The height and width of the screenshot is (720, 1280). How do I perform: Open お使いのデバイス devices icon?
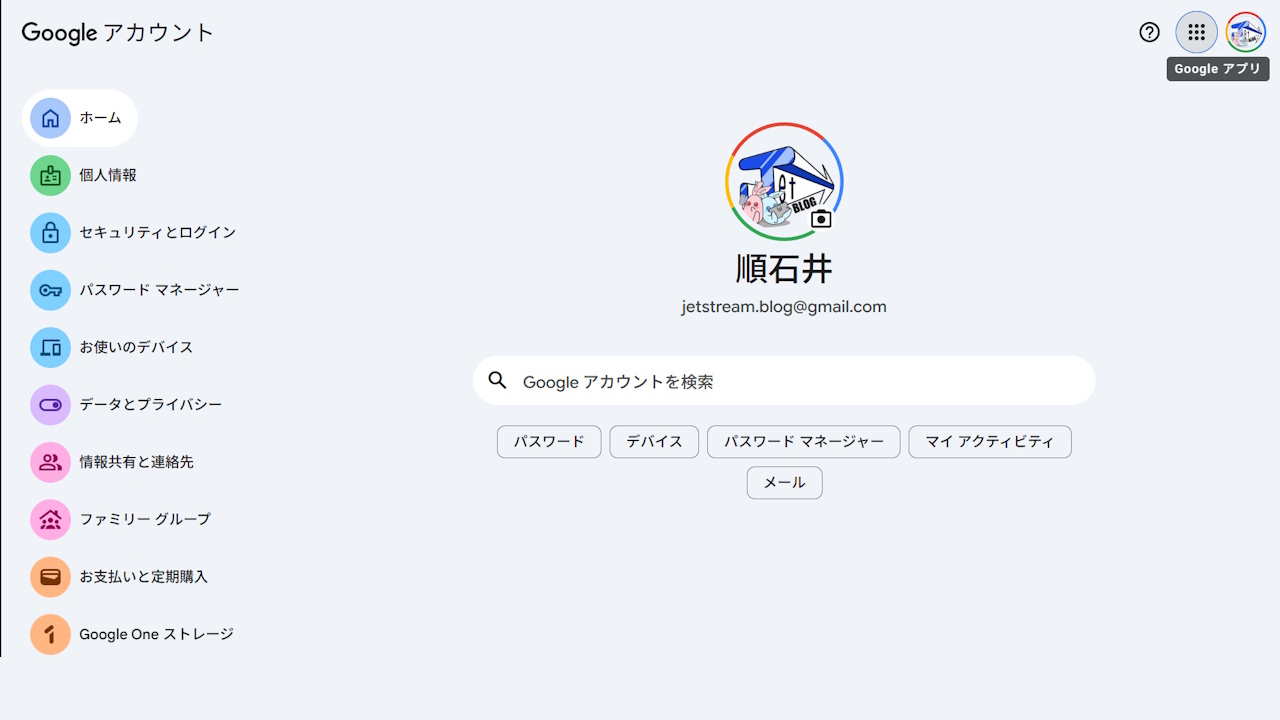pyautogui.click(x=50, y=347)
